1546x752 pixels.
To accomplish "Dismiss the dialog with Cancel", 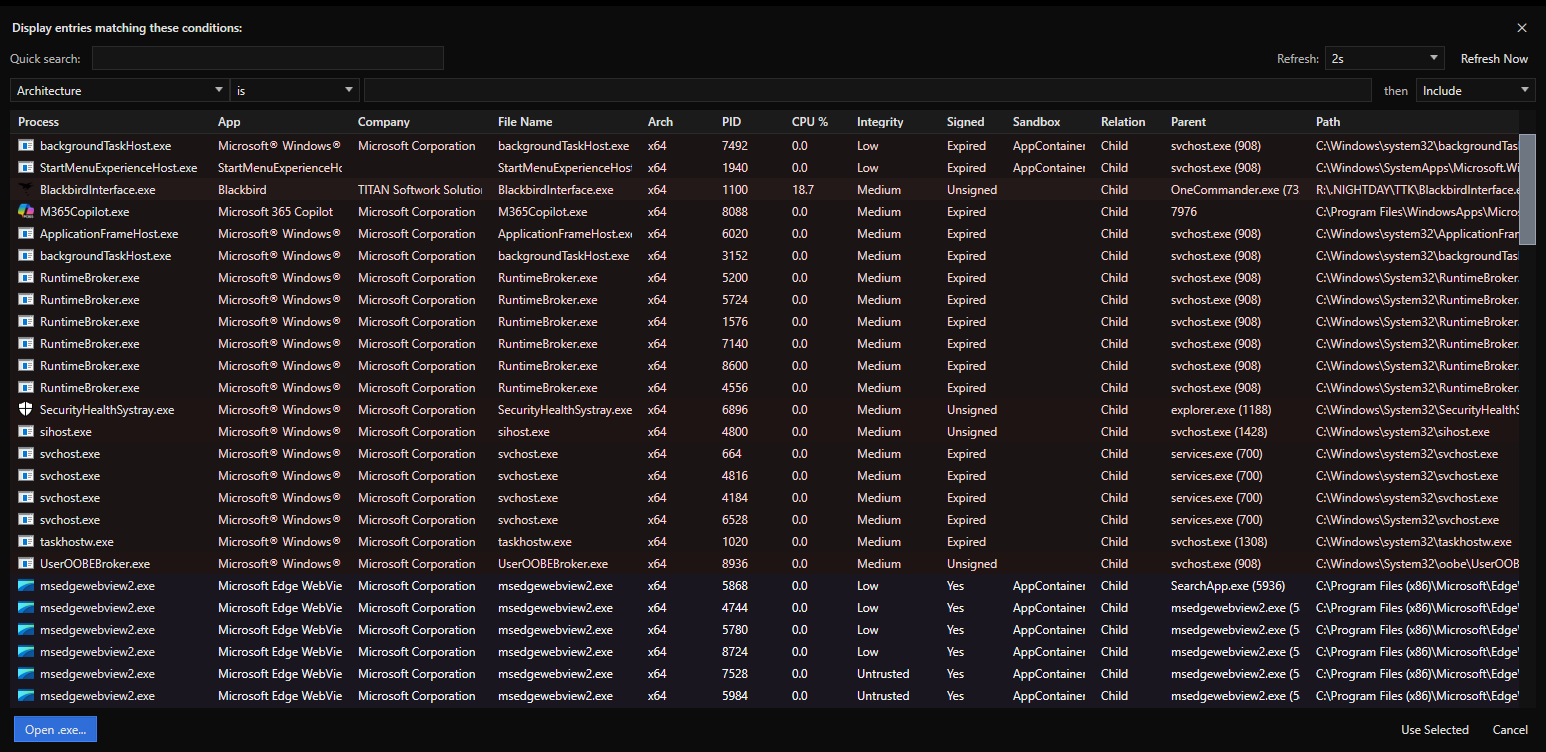I will point(1510,730).
